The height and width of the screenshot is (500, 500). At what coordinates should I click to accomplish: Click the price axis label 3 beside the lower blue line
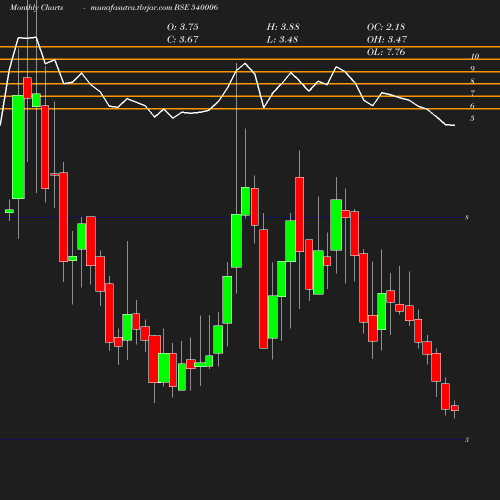click(x=467, y=440)
